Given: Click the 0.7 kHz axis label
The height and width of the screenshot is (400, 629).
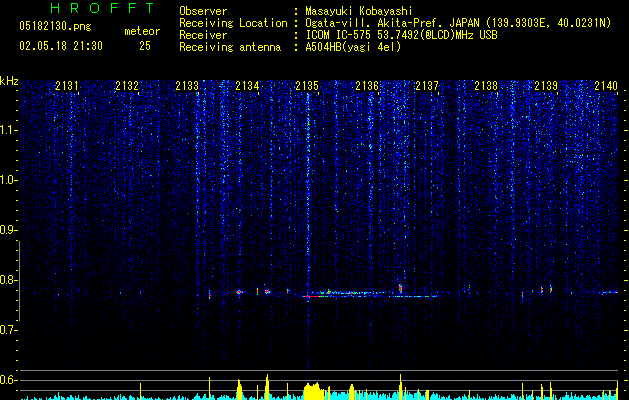Looking at the screenshot, I should (x=7, y=330).
